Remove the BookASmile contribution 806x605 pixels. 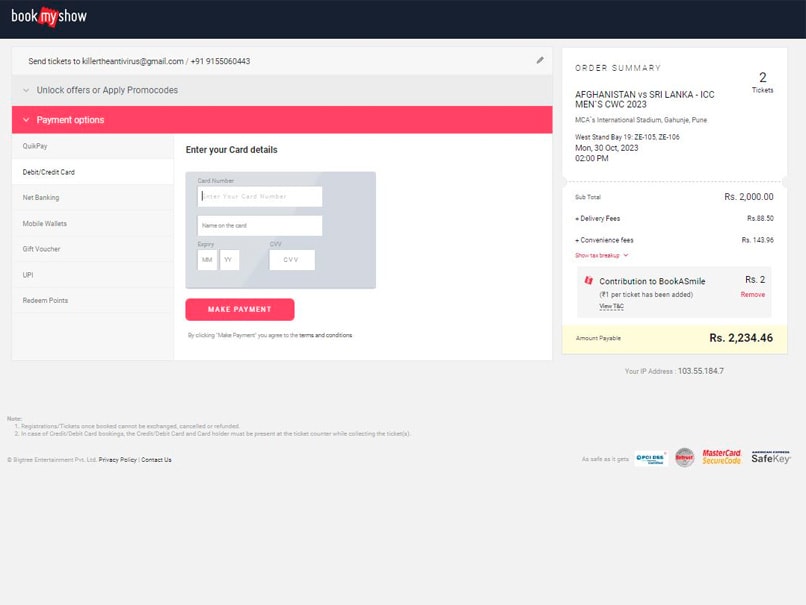pos(753,295)
